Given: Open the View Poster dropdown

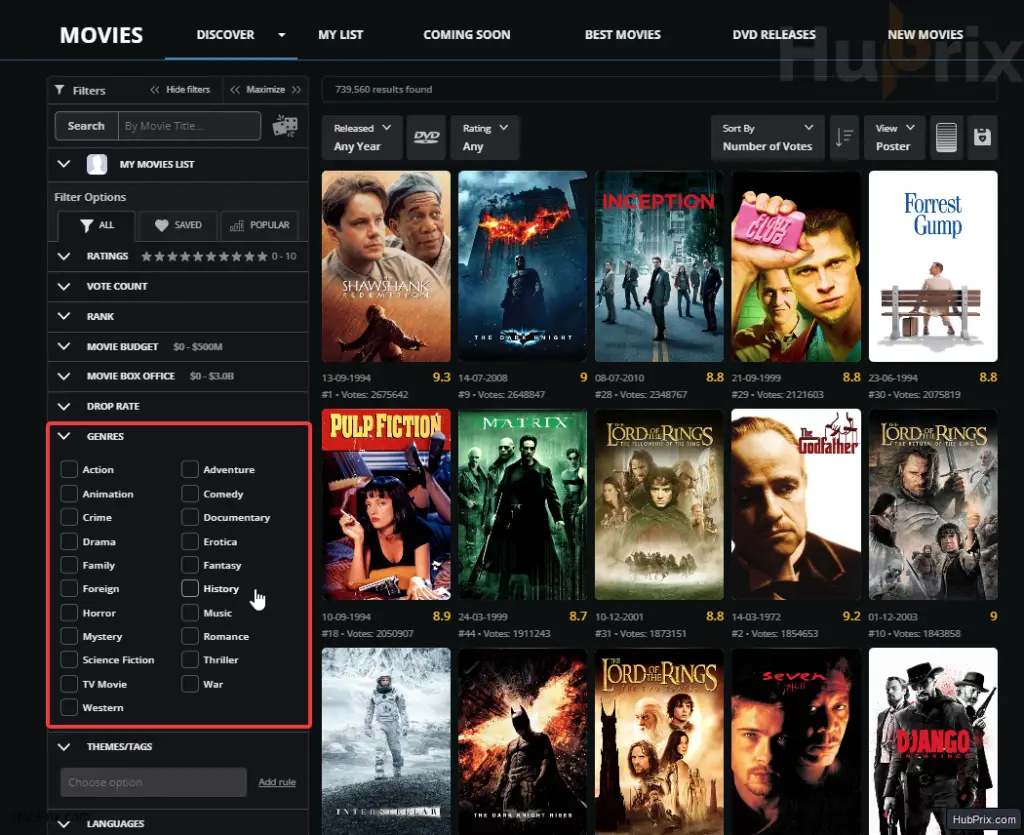Looking at the screenshot, I should click(x=894, y=137).
